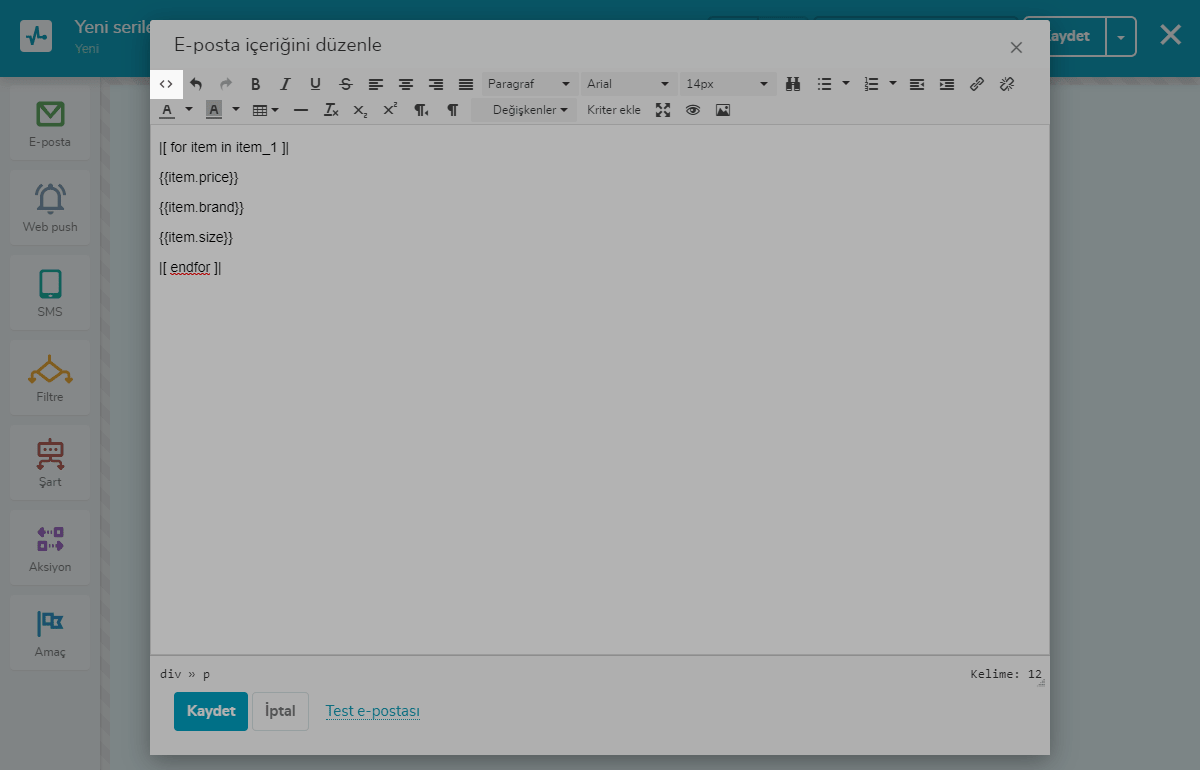1200x770 pixels.
Task: Select the E-posta sidebar item
Action: pyautogui.click(x=50, y=123)
